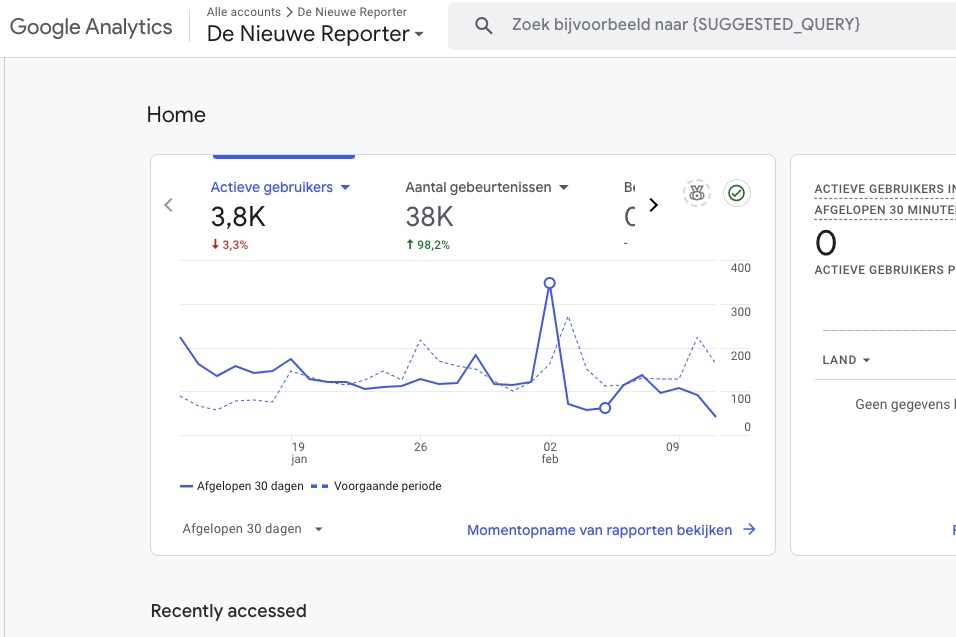Click the Recently accessed heading

229,611
